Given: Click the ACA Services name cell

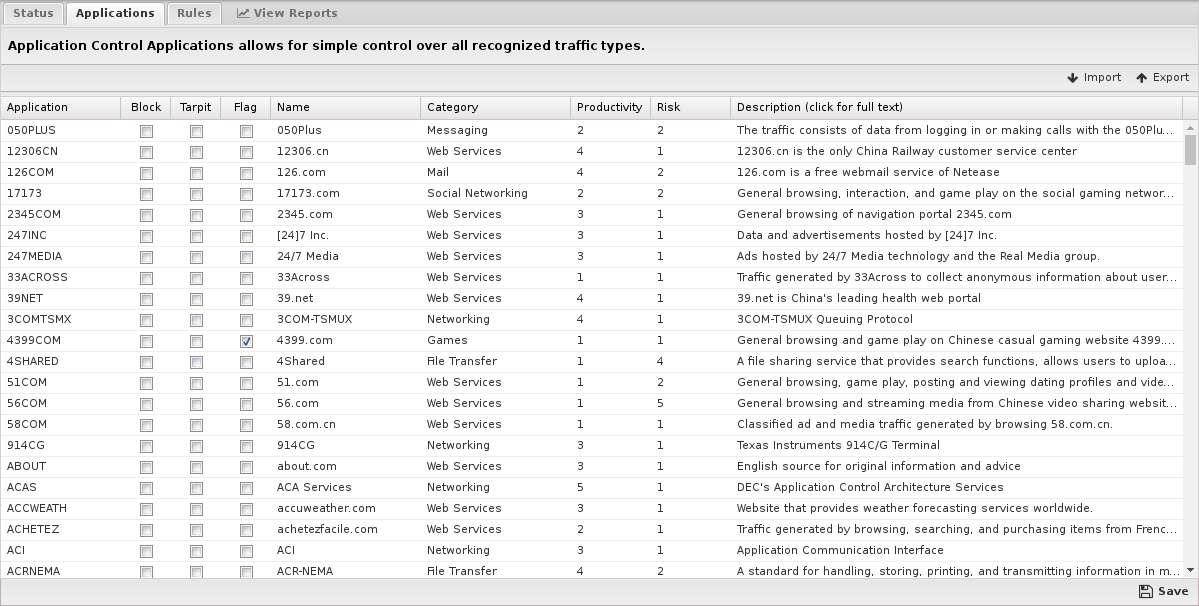Looking at the screenshot, I should tap(346, 488).
